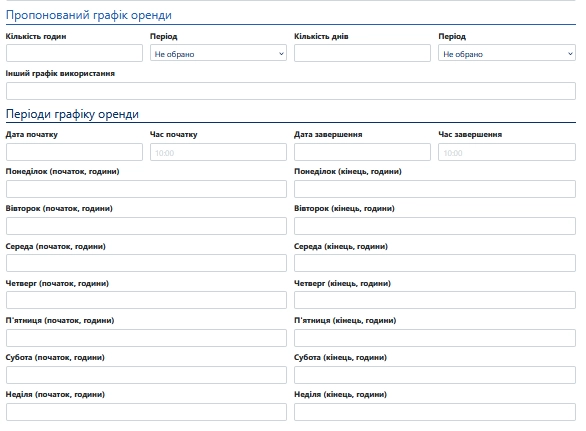Click Неділя (кінець, години) field
The image size is (586, 431).
point(435,412)
